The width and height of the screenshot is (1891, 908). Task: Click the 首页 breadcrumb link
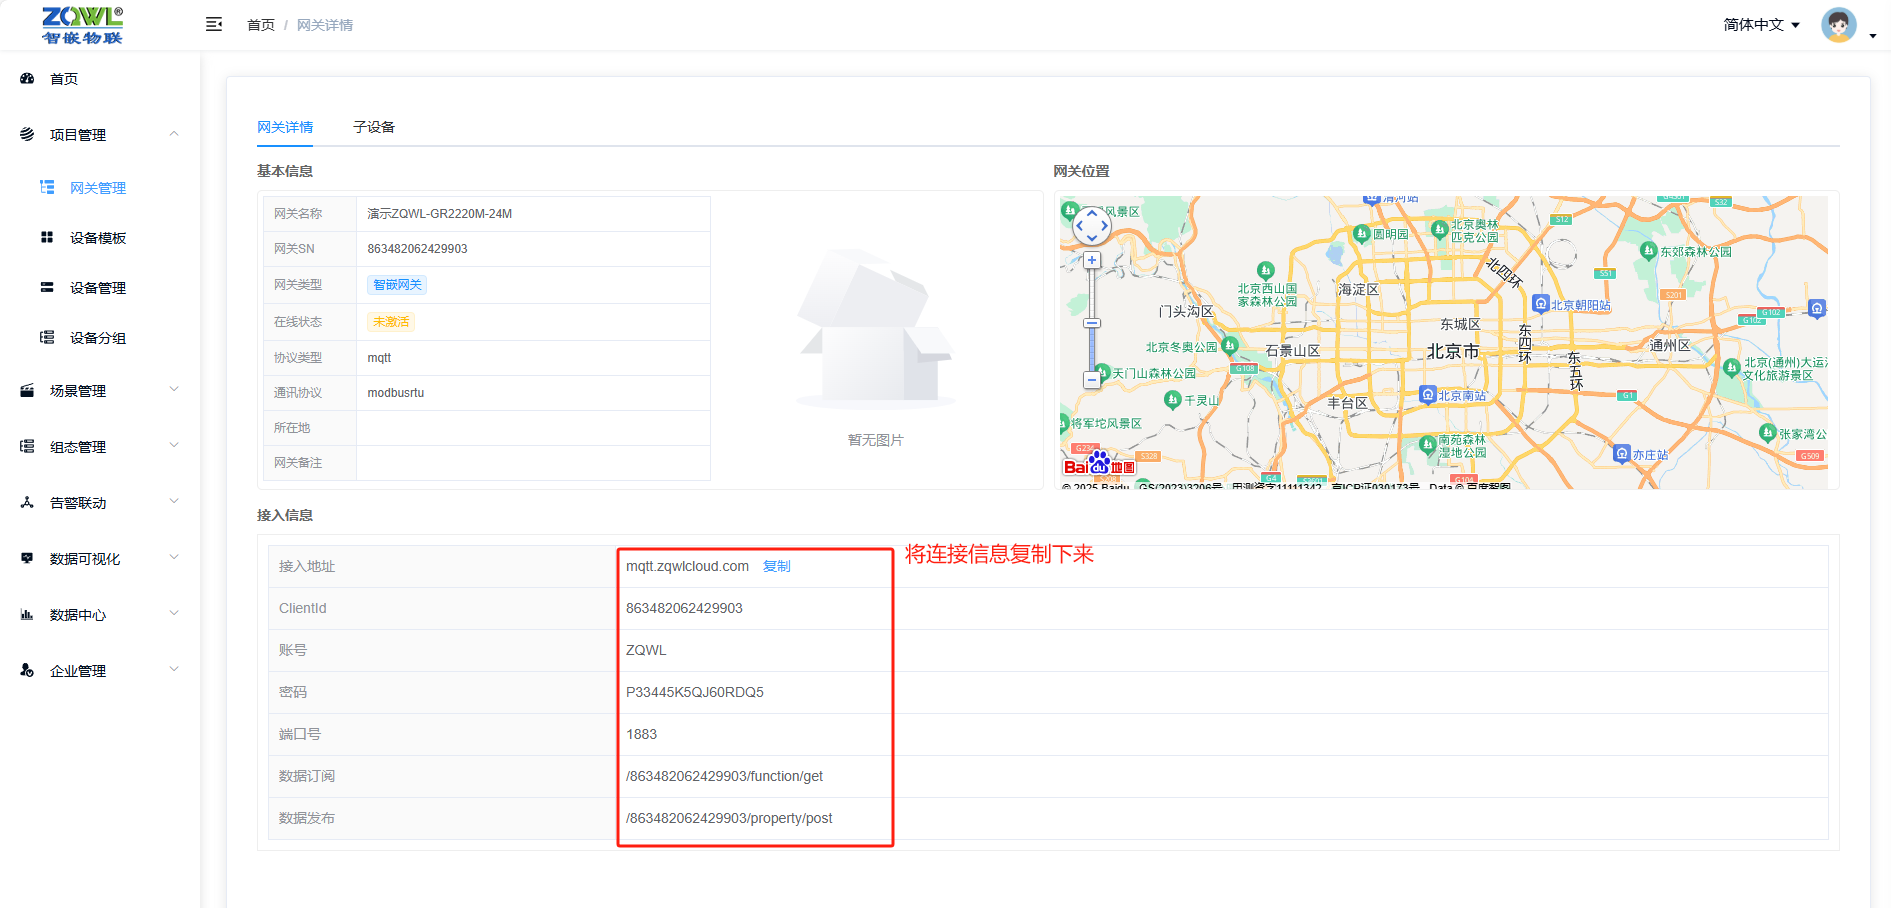(x=261, y=25)
